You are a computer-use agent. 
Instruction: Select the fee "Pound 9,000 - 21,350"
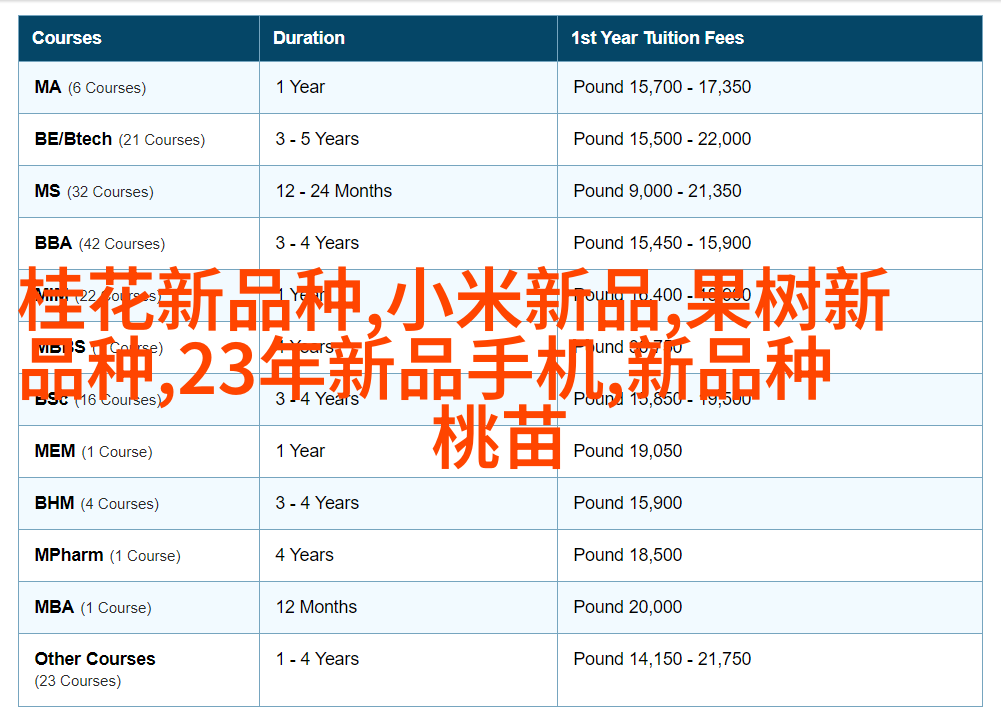pyautogui.click(x=658, y=191)
